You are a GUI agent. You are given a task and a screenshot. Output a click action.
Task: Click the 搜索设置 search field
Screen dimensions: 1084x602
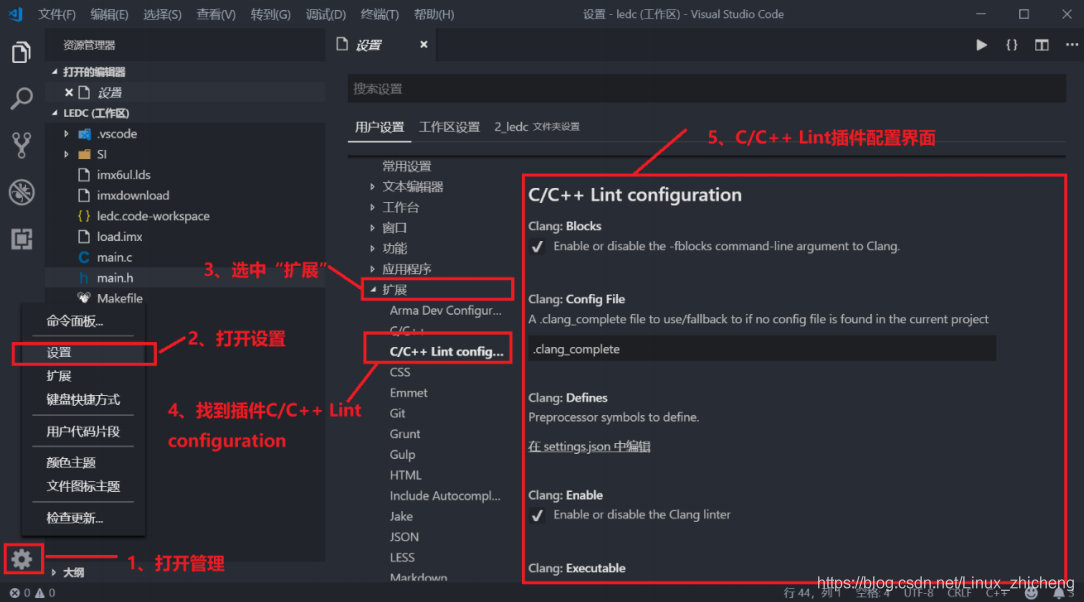coord(707,88)
